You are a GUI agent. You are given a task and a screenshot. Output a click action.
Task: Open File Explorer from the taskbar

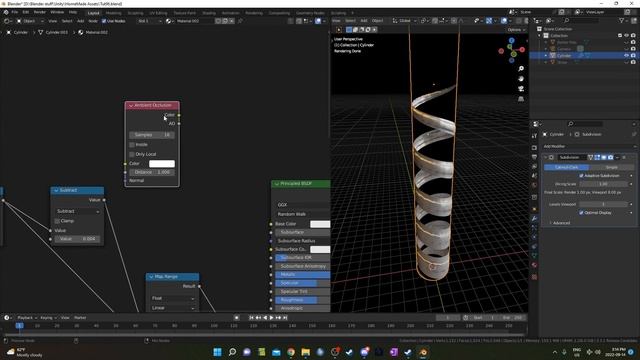pyautogui.click(x=306, y=352)
